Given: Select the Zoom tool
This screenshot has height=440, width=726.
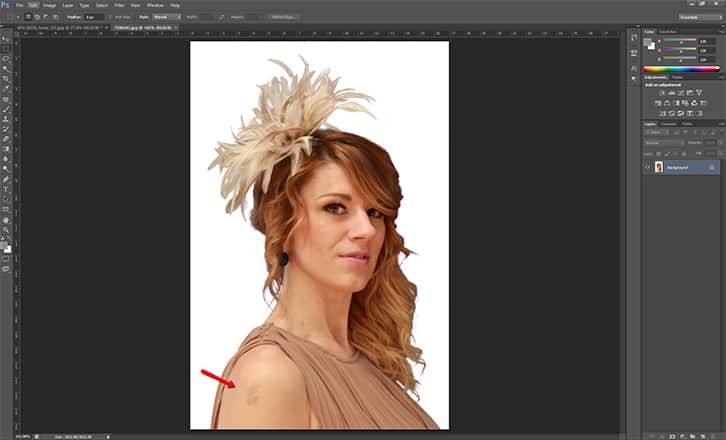Looking at the screenshot, I should click(x=6, y=230).
